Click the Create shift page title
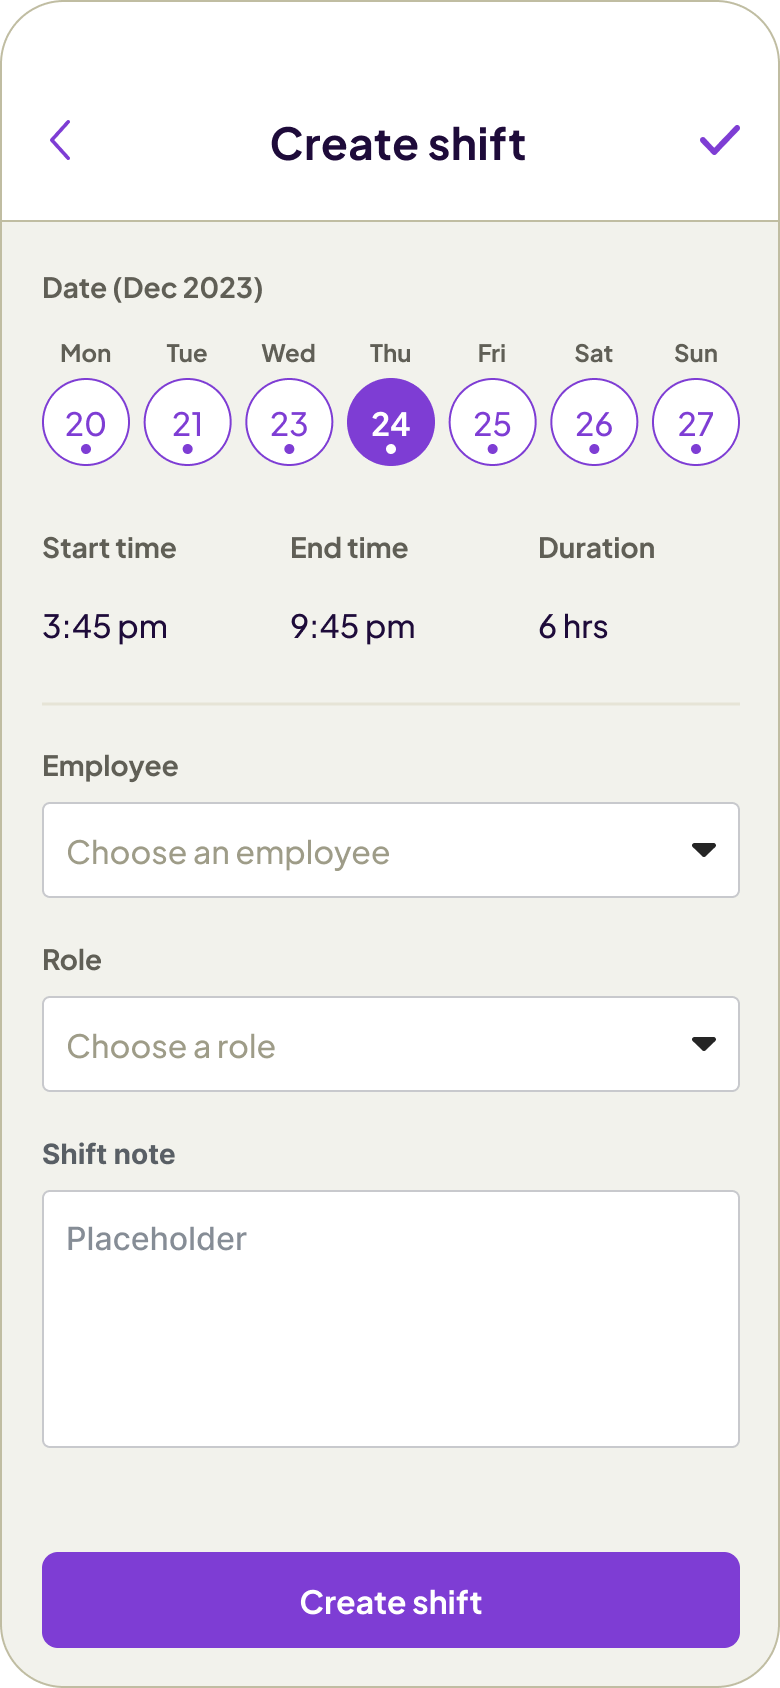The width and height of the screenshot is (780, 1688). [398, 144]
